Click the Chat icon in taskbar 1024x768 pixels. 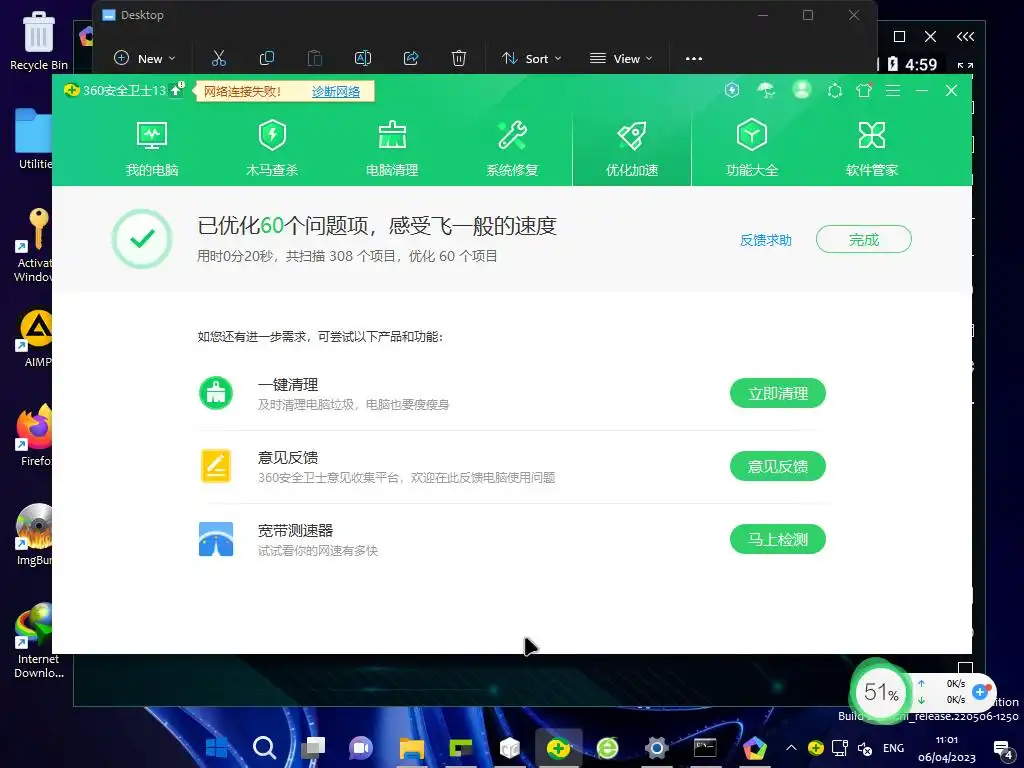[x=362, y=748]
